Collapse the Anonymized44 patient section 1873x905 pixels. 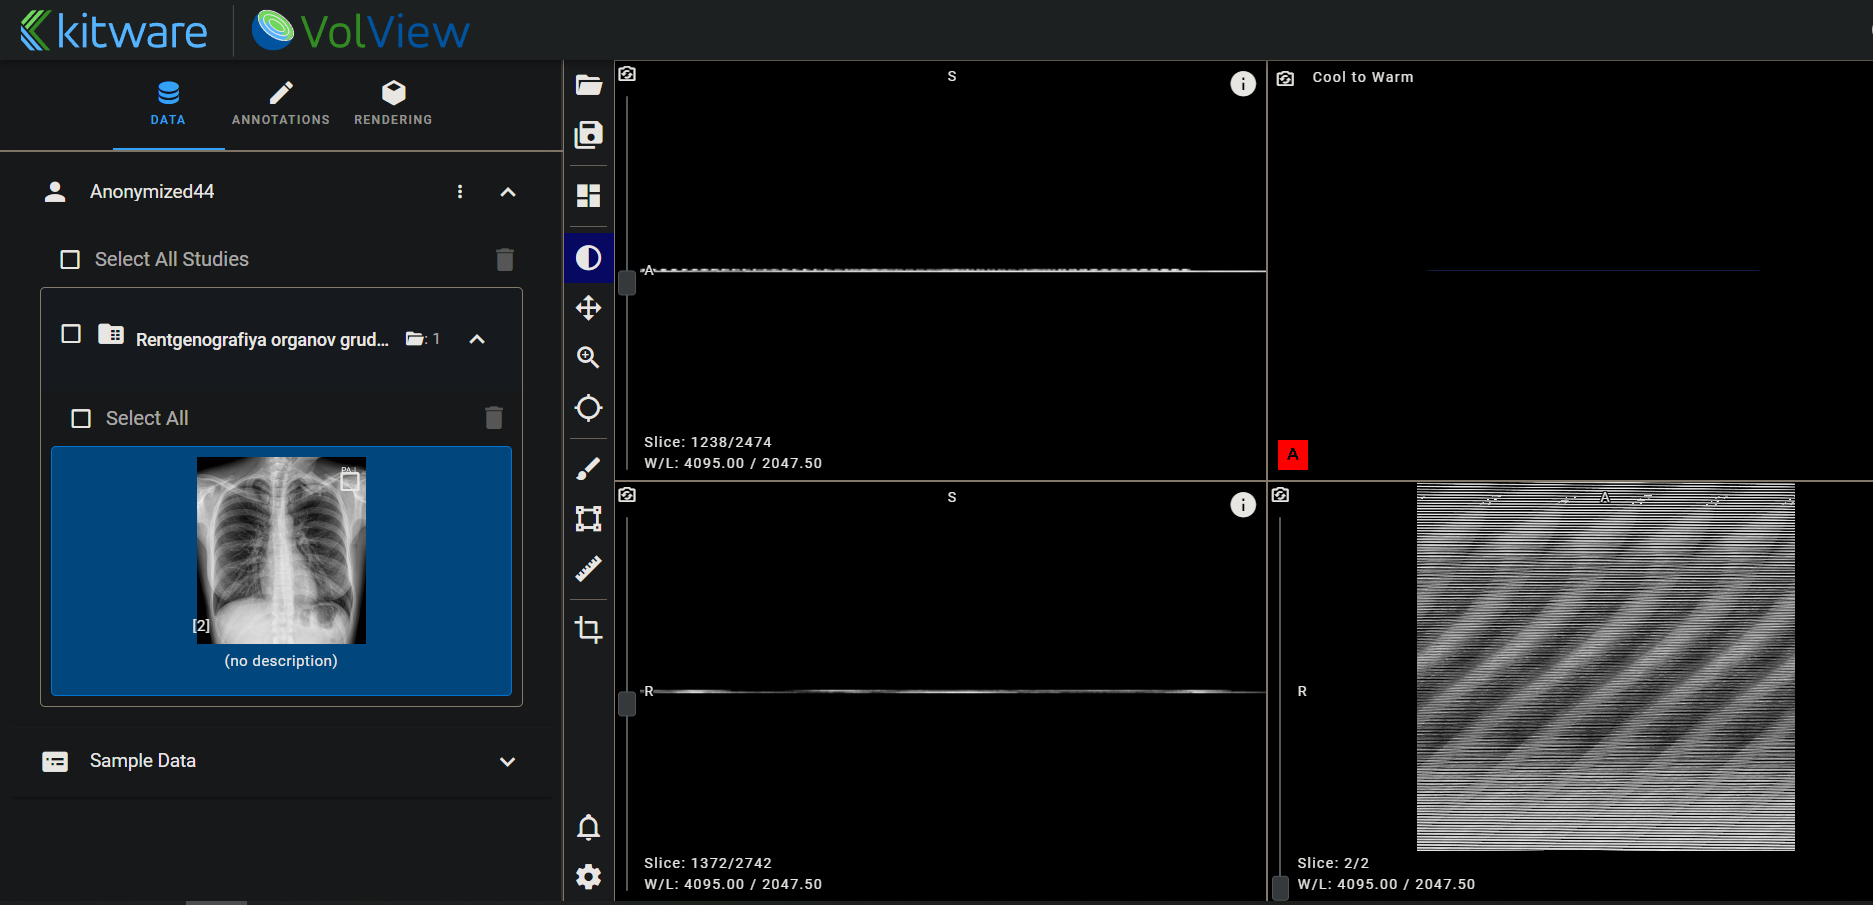(508, 191)
